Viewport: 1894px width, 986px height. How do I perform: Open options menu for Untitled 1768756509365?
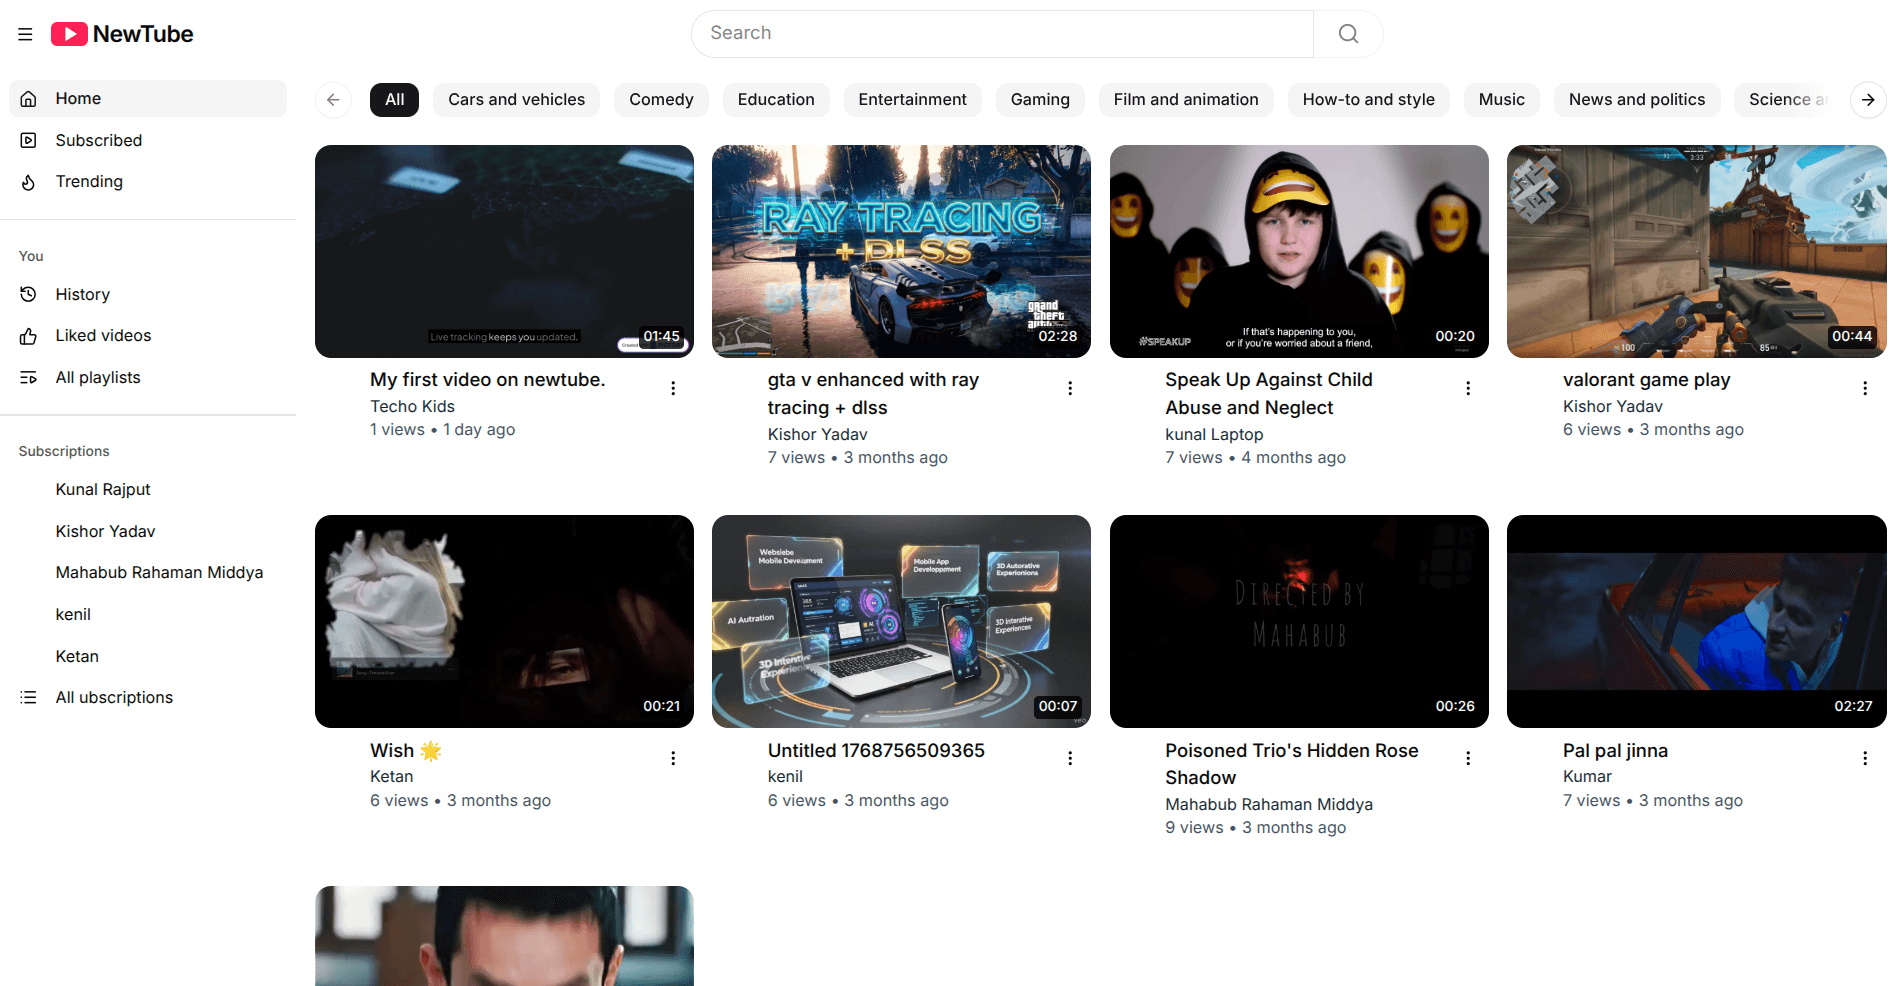[x=1070, y=758]
